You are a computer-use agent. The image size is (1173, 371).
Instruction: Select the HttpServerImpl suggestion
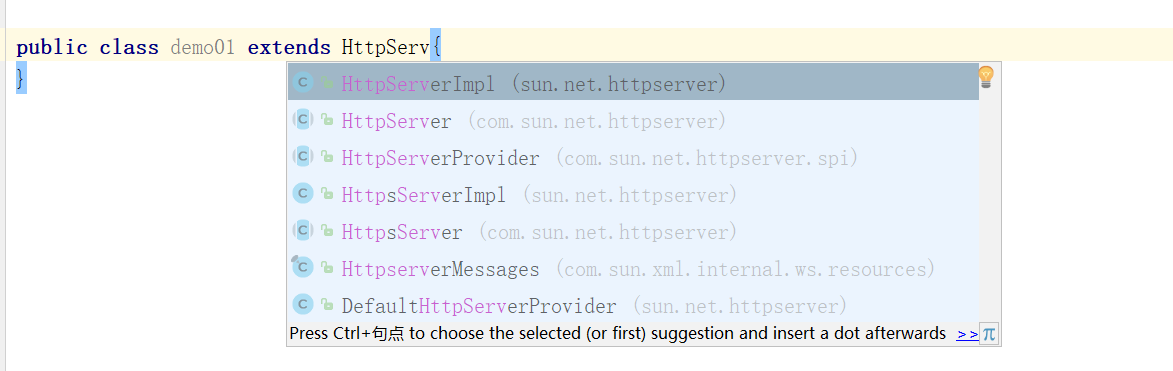633,83
